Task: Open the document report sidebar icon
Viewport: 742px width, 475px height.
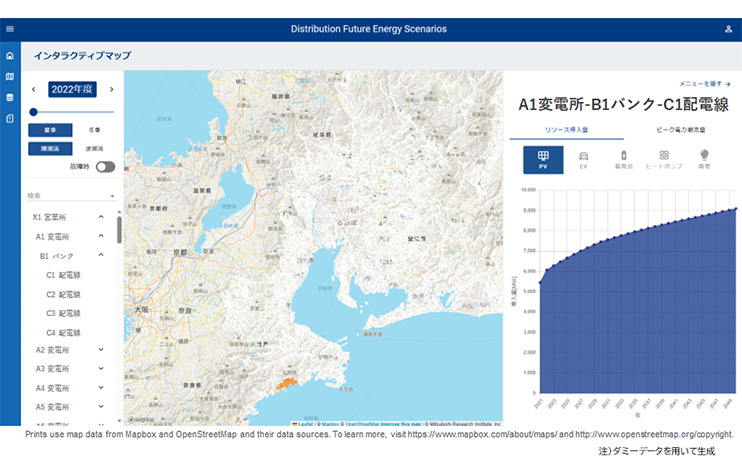Action: [10, 118]
